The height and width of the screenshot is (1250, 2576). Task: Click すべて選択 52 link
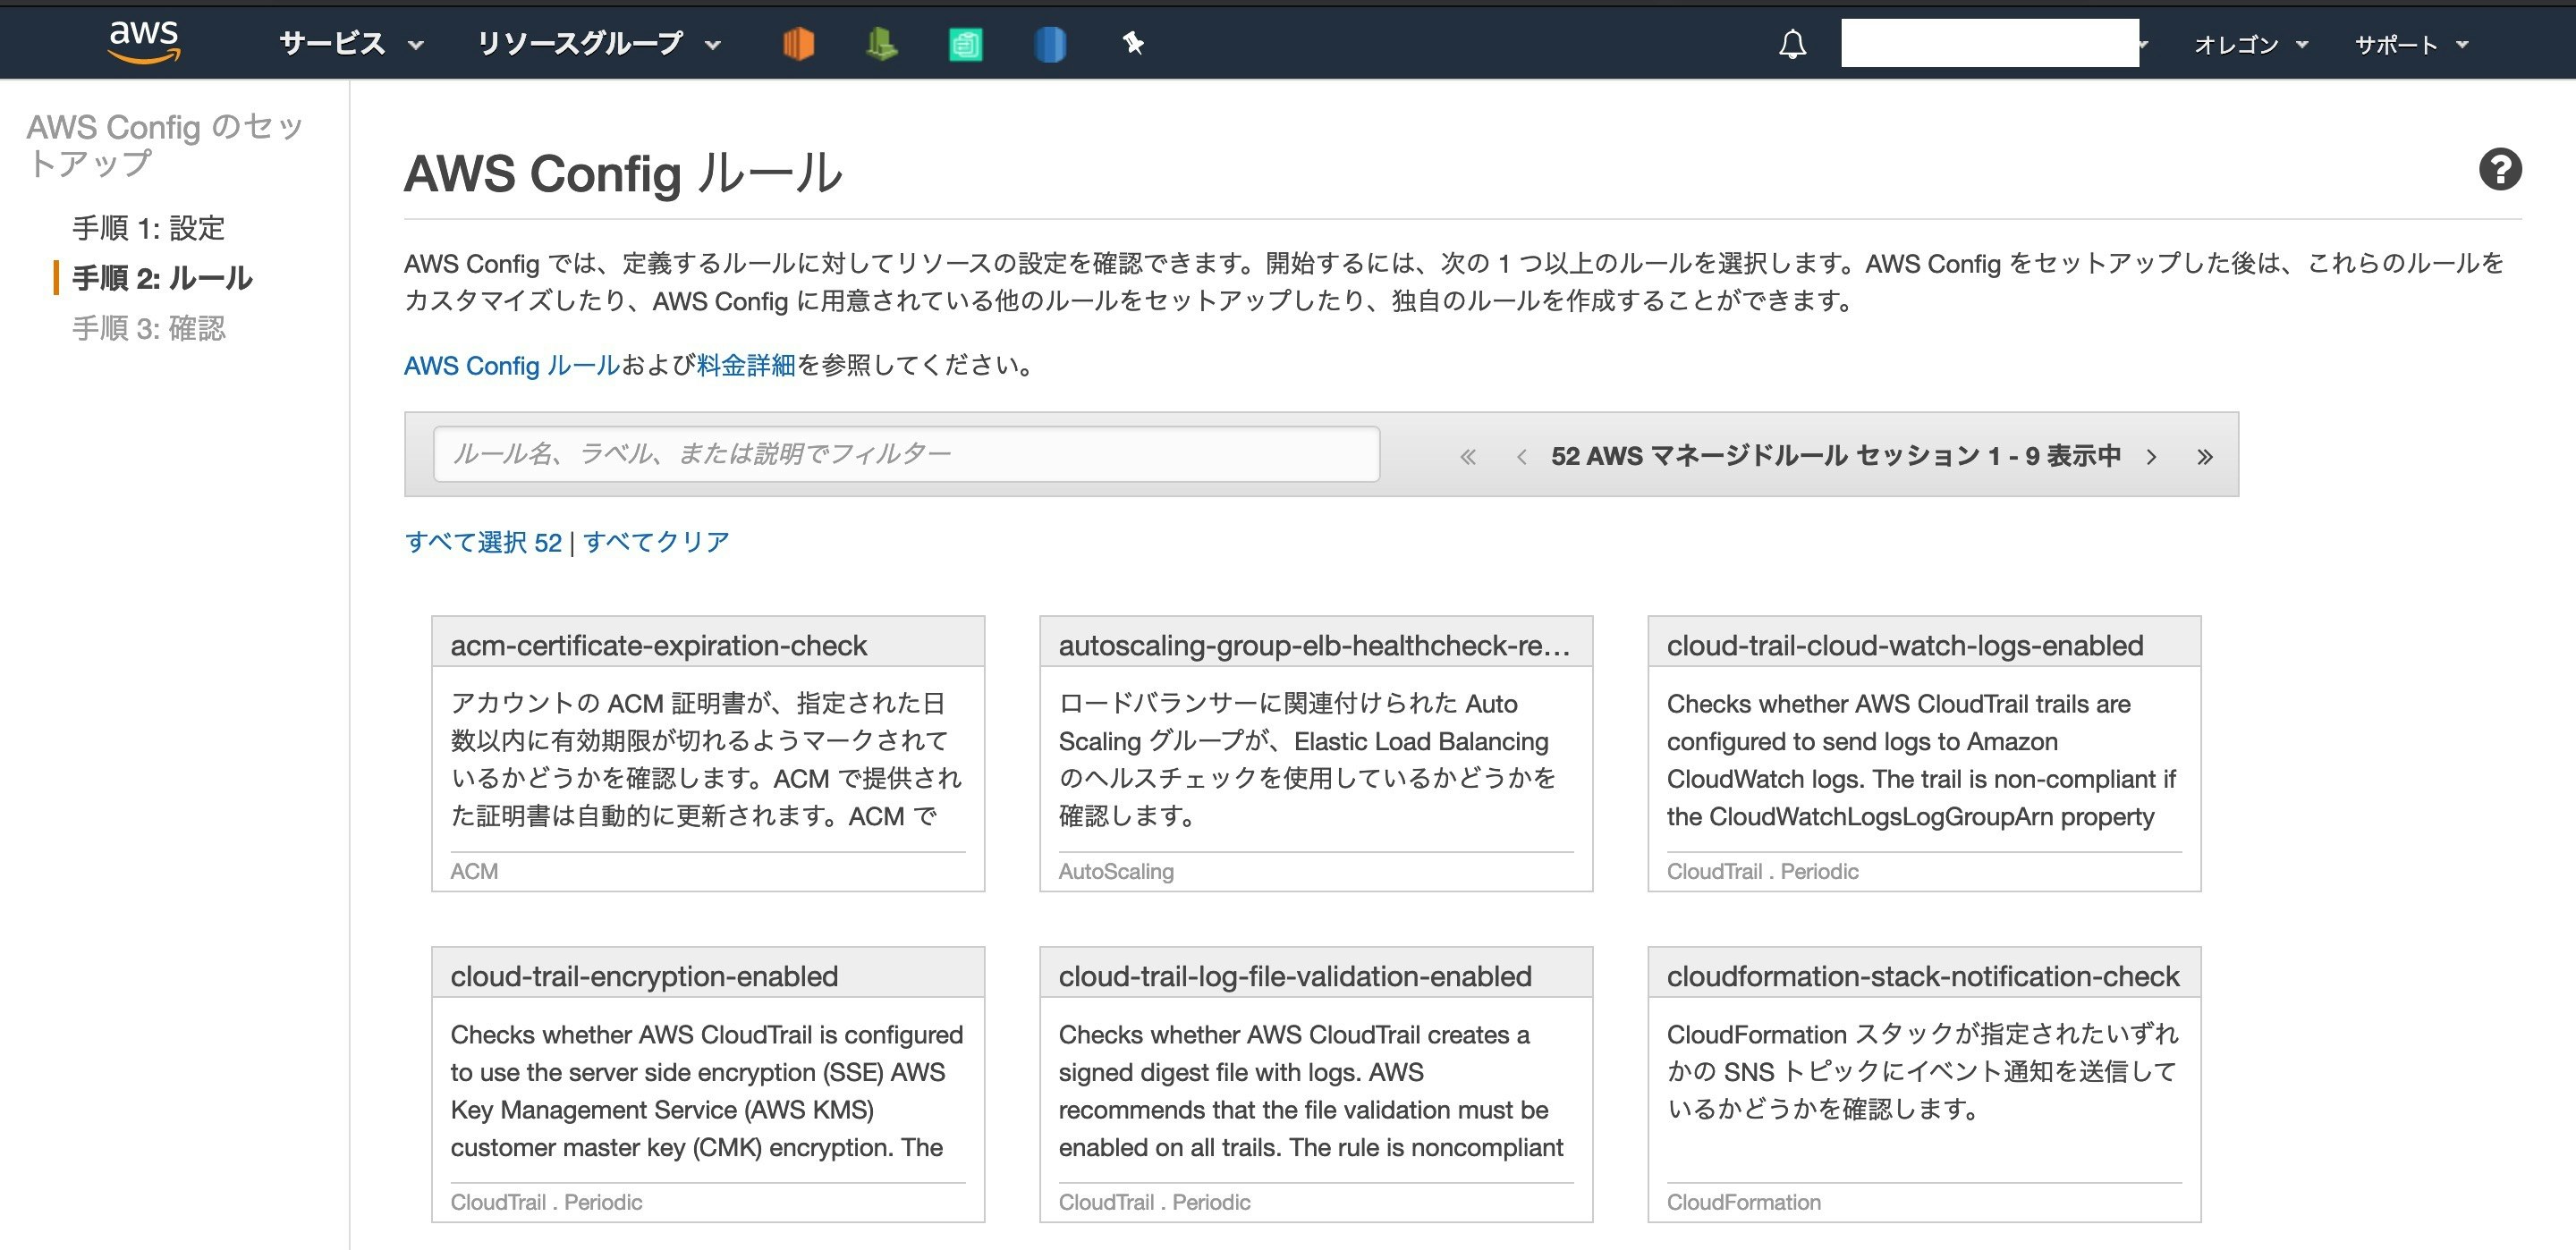[x=484, y=542]
